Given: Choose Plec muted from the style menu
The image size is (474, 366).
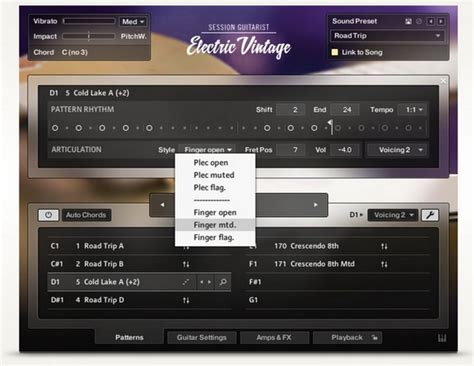Looking at the screenshot, I should tap(214, 175).
